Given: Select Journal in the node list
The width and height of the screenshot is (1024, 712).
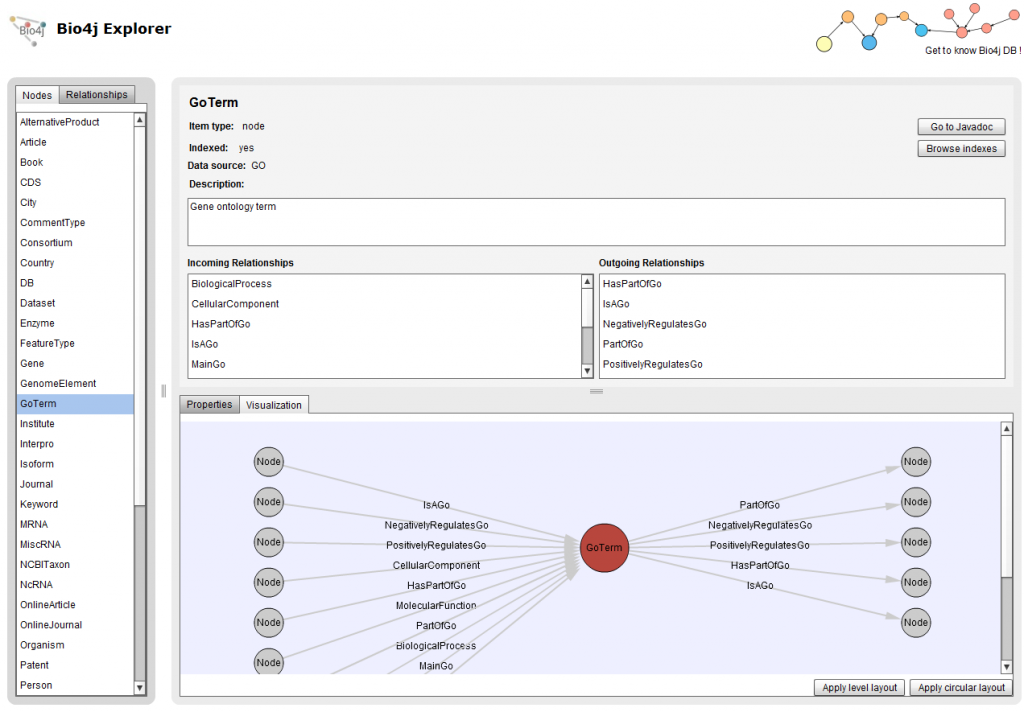Looking at the screenshot, I should tap(75, 484).
